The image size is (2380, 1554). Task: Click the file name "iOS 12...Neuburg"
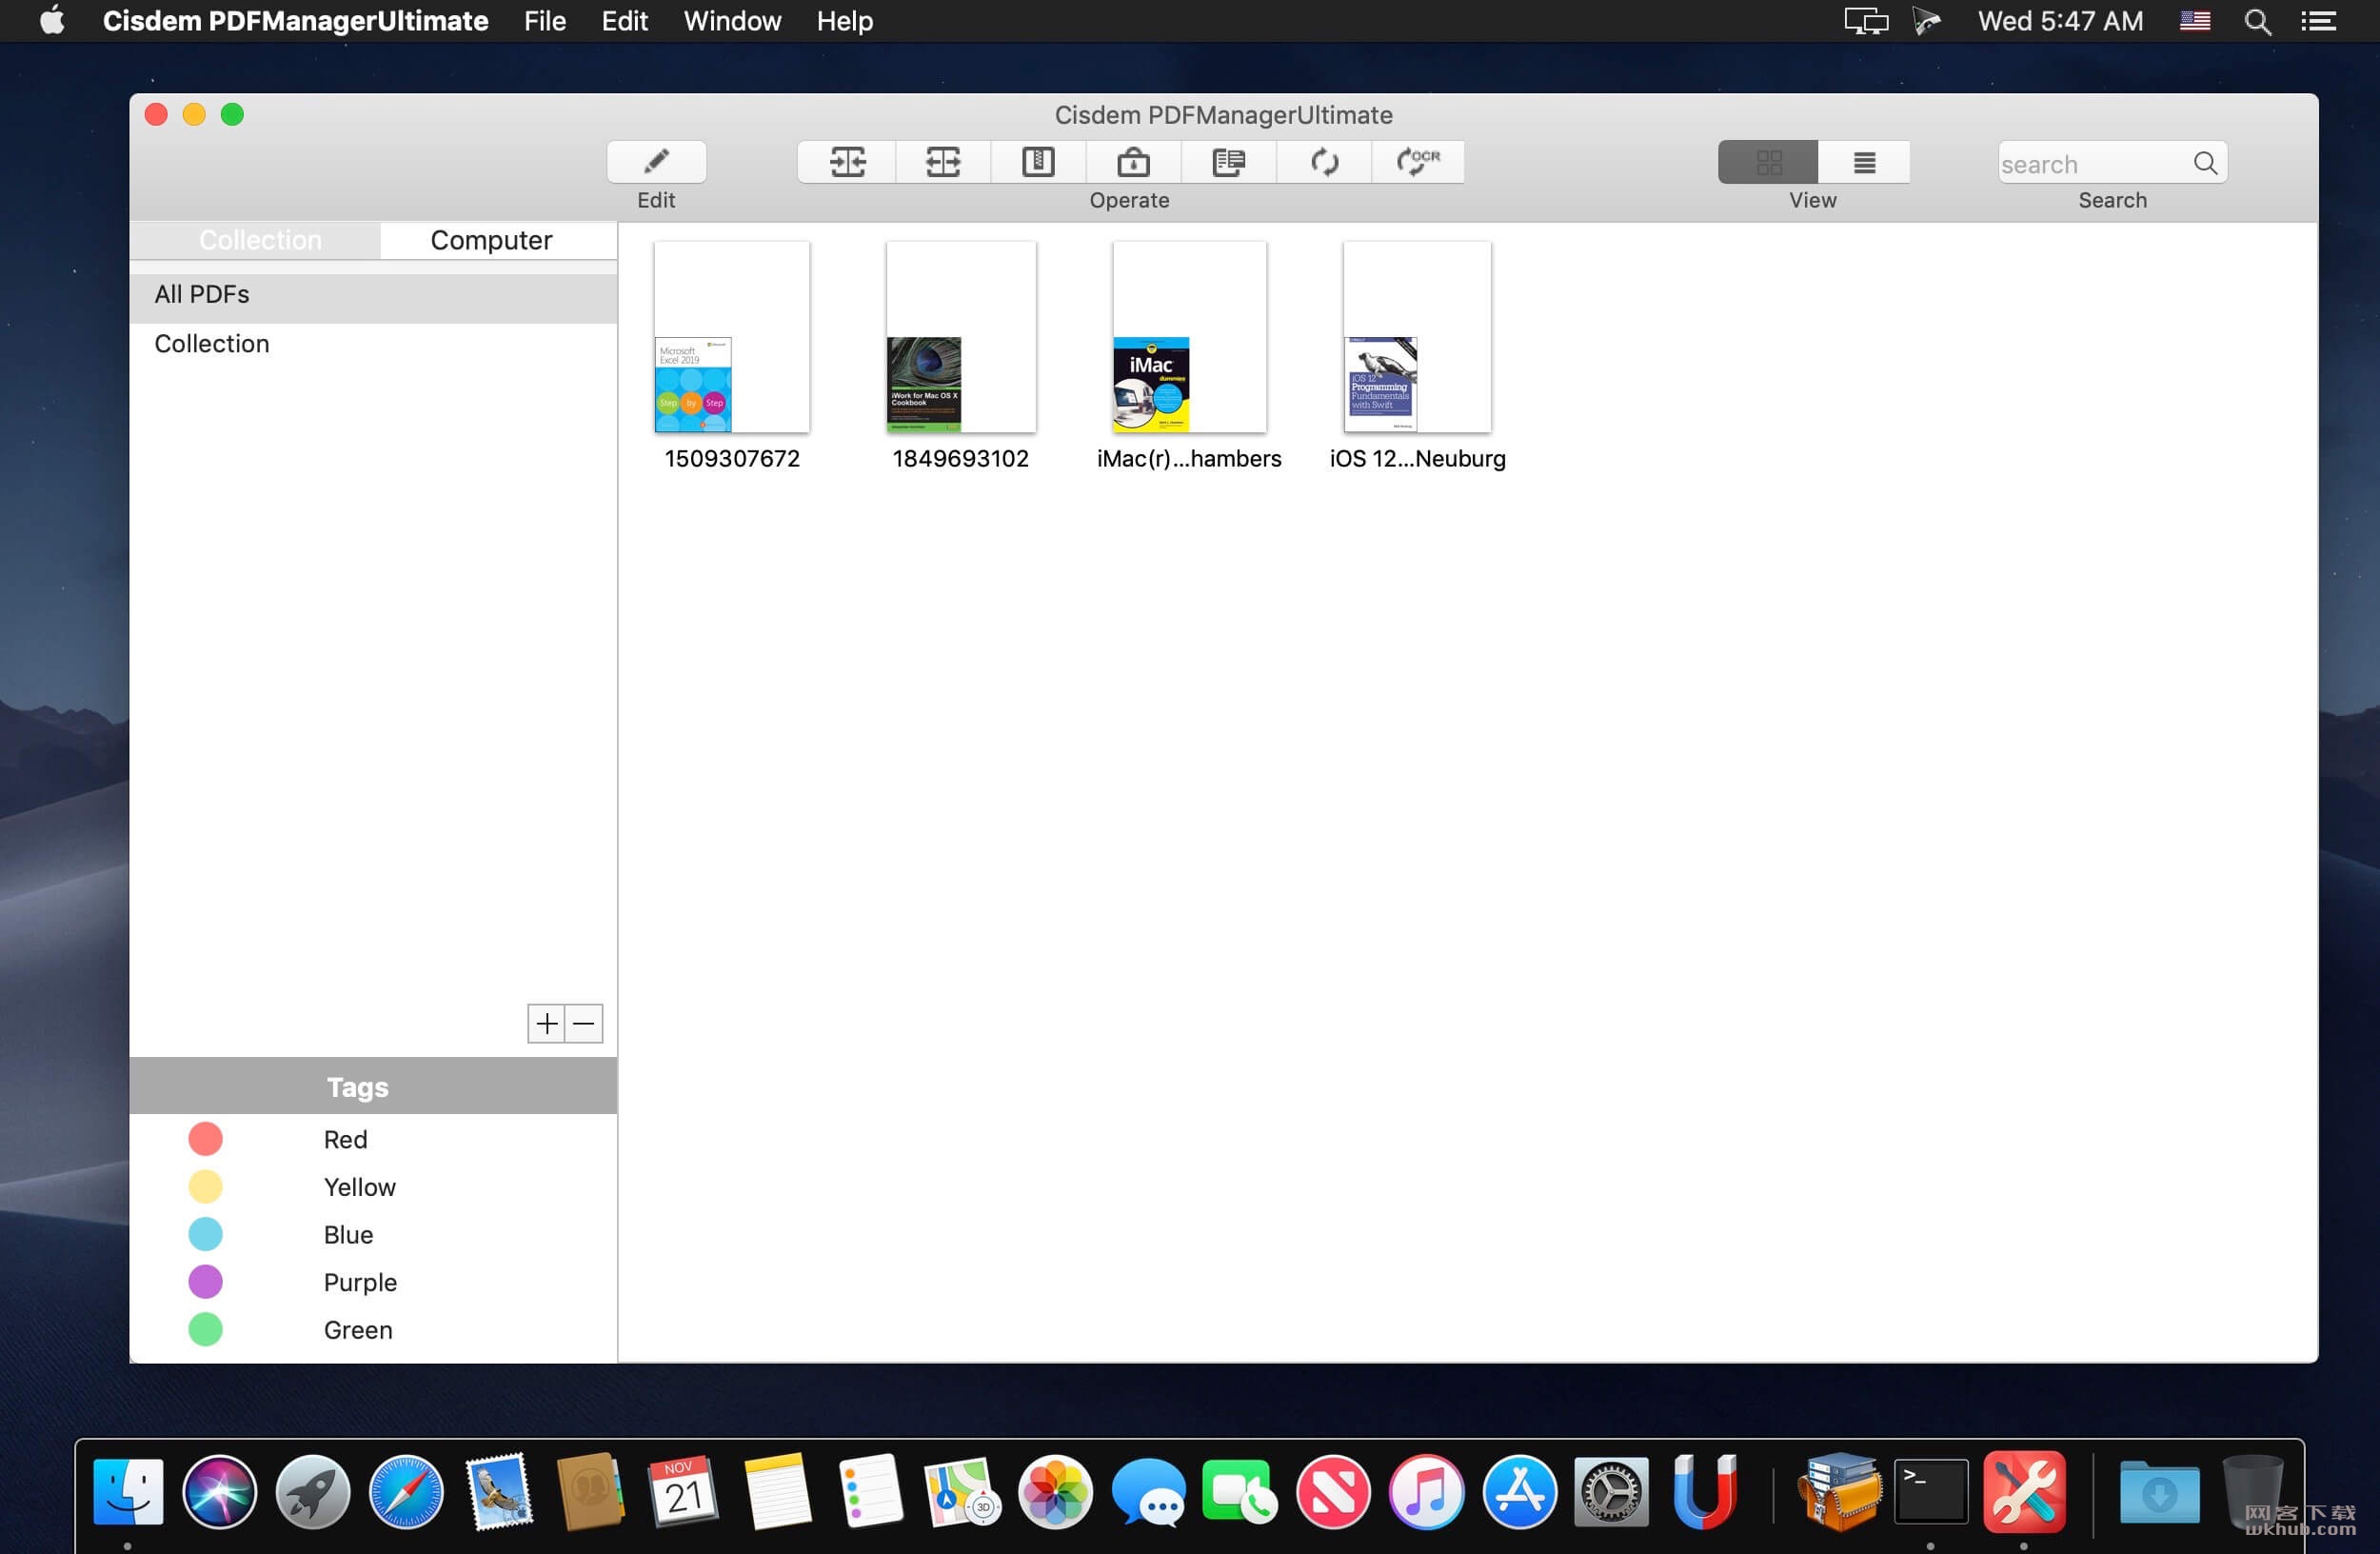click(1417, 459)
